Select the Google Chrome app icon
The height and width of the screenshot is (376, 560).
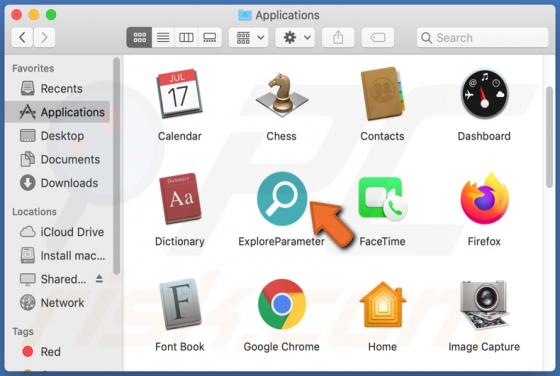point(282,304)
